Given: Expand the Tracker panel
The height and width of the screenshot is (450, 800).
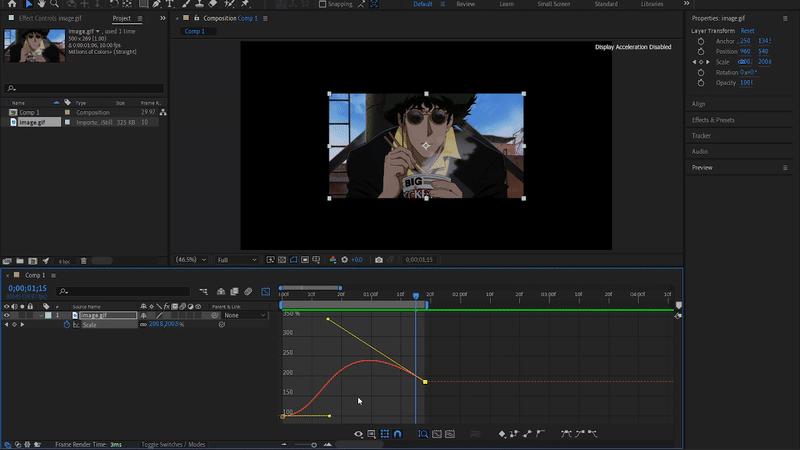Looking at the screenshot, I should (702, 136).
